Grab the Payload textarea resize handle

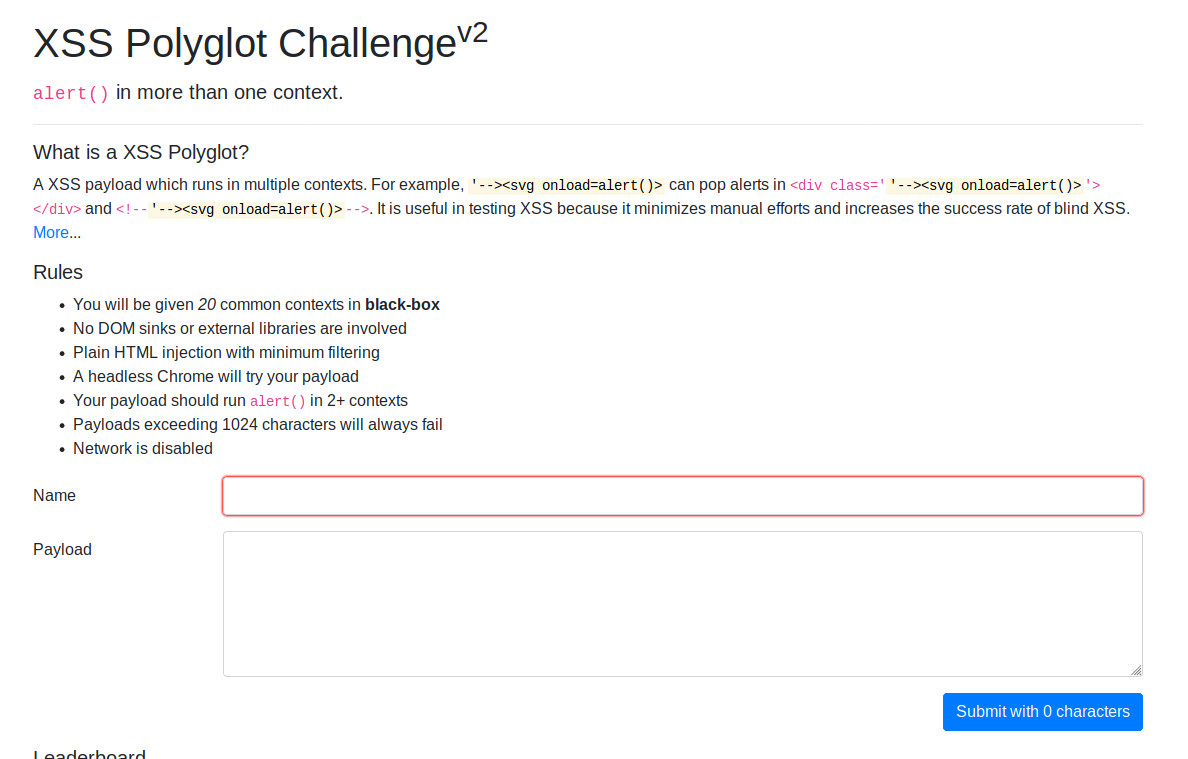[x=1136, y=670]
